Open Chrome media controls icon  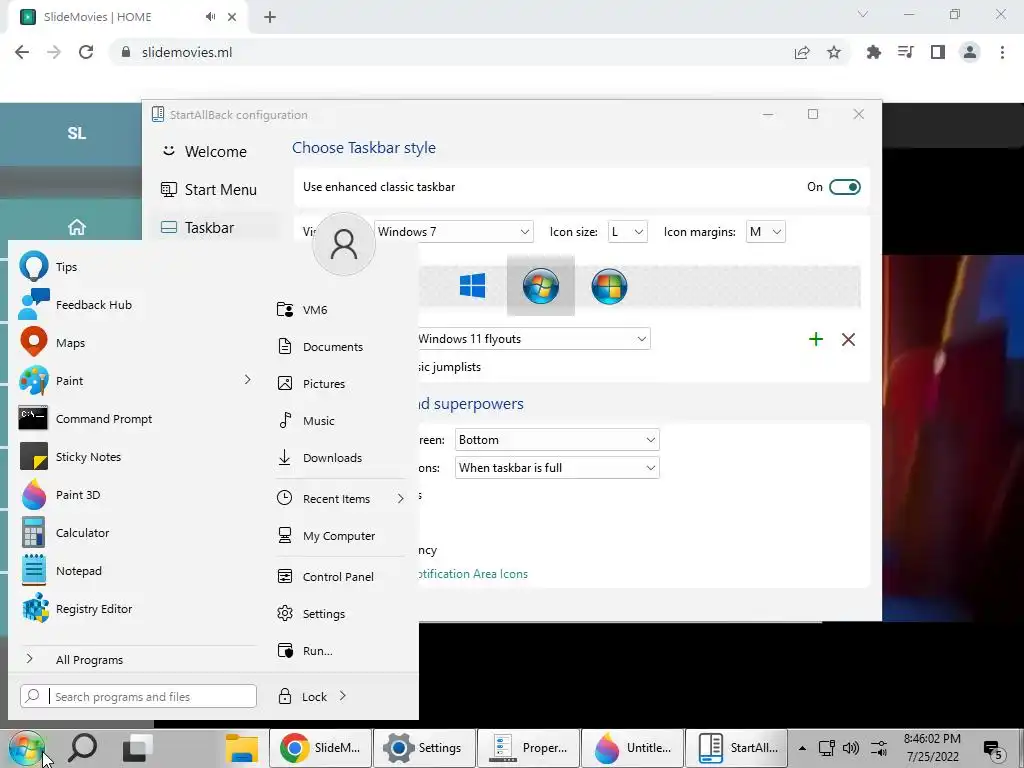[906, 52]
